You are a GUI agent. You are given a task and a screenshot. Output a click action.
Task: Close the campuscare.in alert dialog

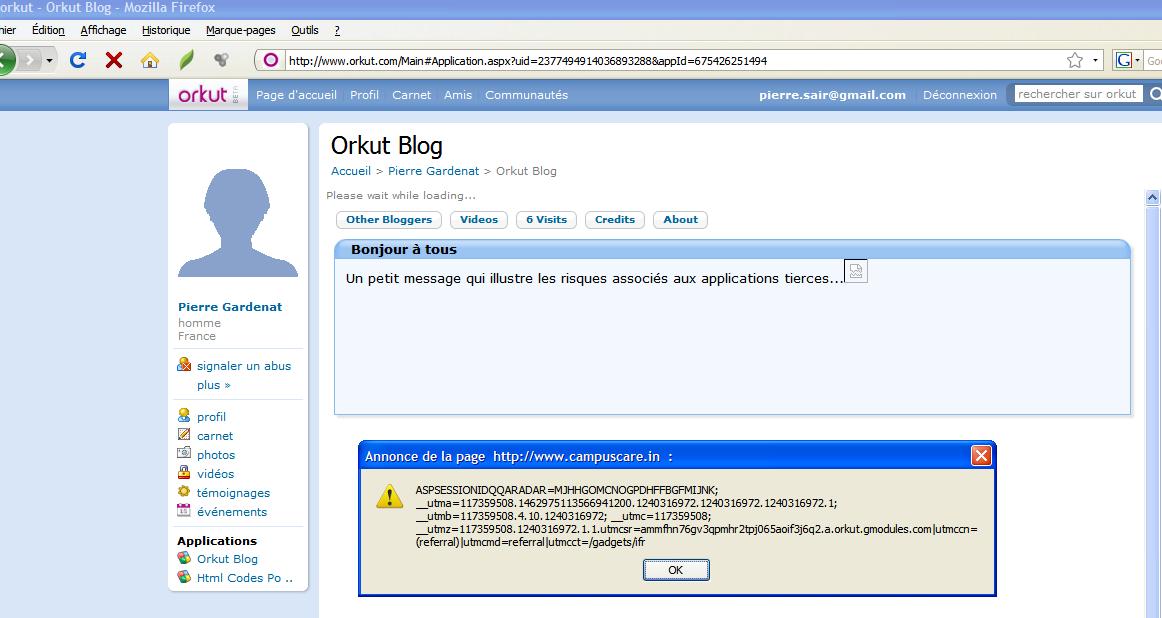(x=981, y=455)
